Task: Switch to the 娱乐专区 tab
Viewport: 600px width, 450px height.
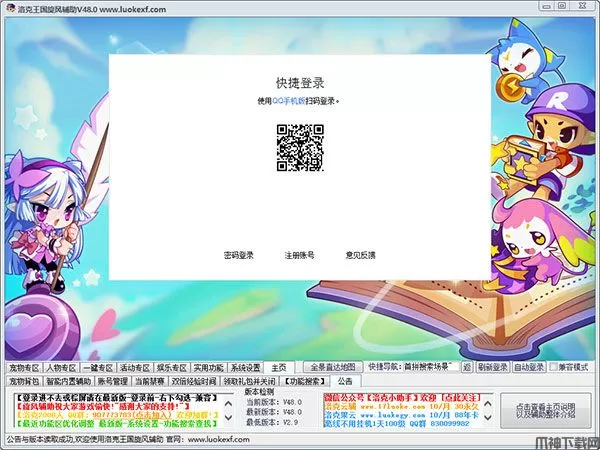Action: (171, 368)
